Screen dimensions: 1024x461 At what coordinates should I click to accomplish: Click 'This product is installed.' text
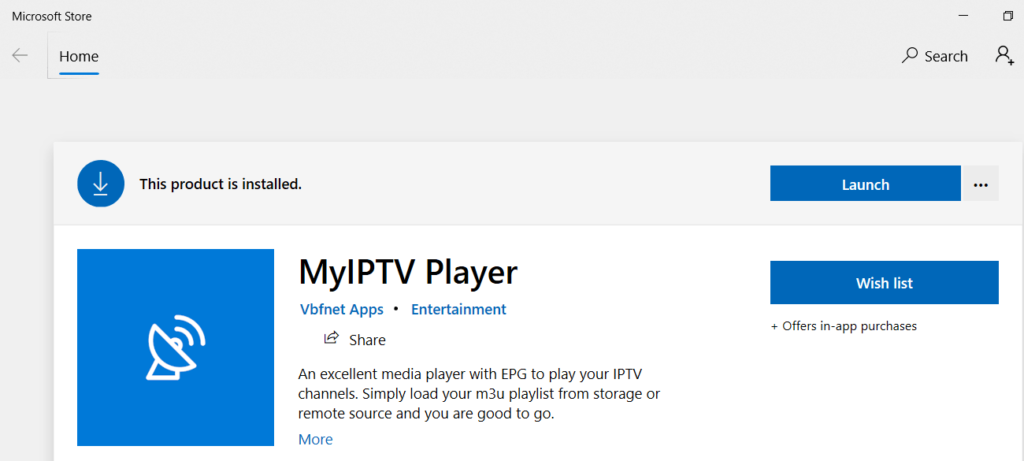(220, 184)
